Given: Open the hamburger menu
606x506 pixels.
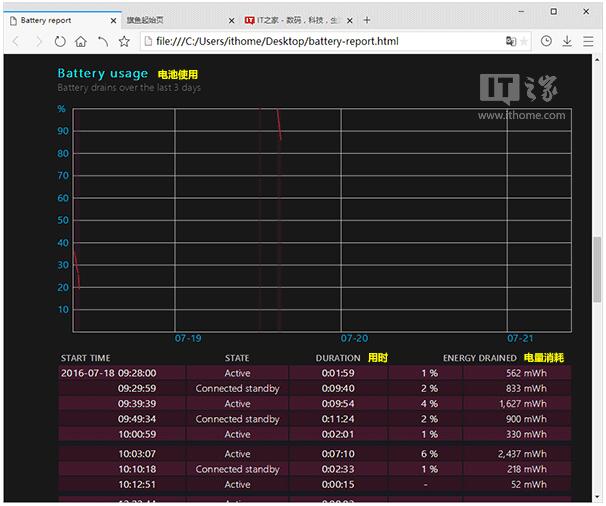Looking at the screenshot, I should click(588, 41).
